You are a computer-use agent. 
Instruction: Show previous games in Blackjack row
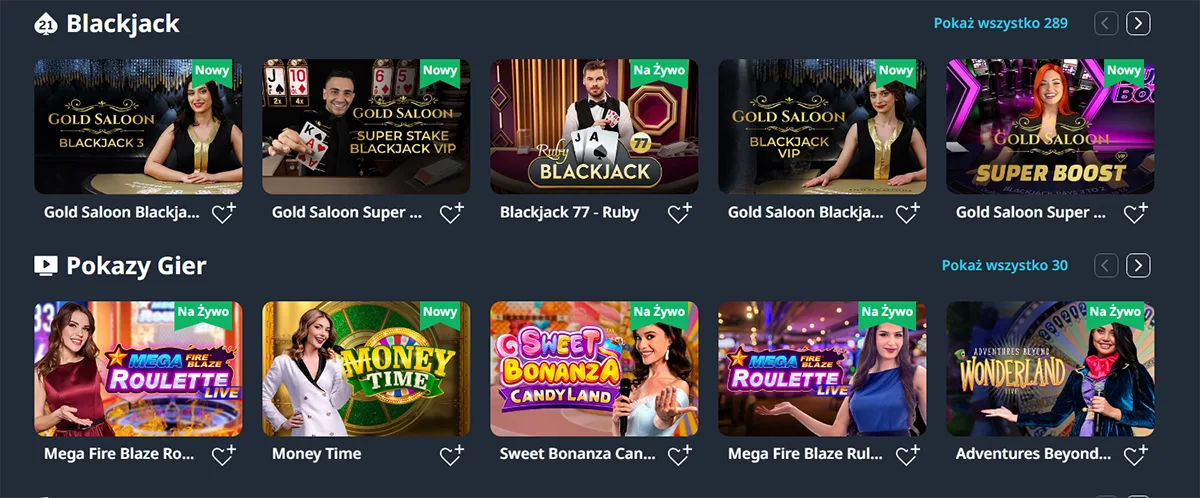[1106, 23]
